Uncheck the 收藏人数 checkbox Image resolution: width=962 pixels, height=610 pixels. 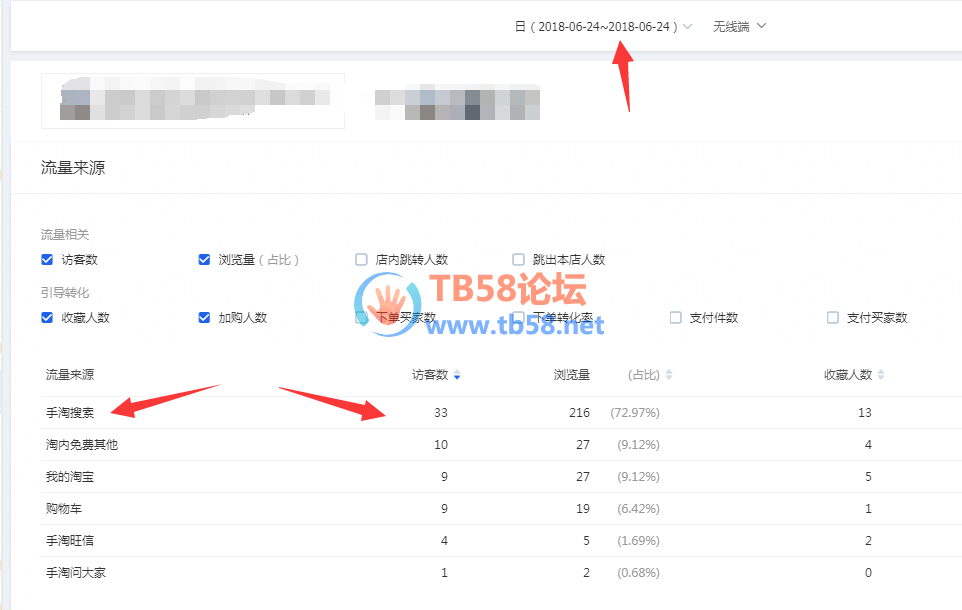tap(47, 318)
